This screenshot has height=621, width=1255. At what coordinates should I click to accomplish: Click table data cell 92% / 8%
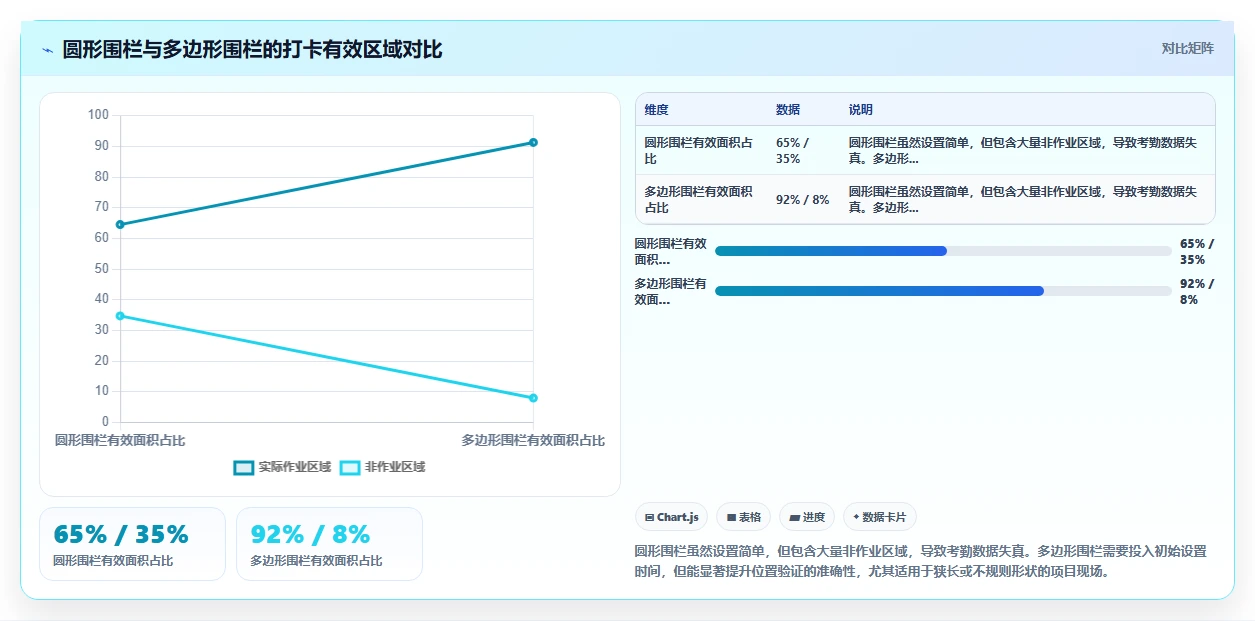point(803,199)
